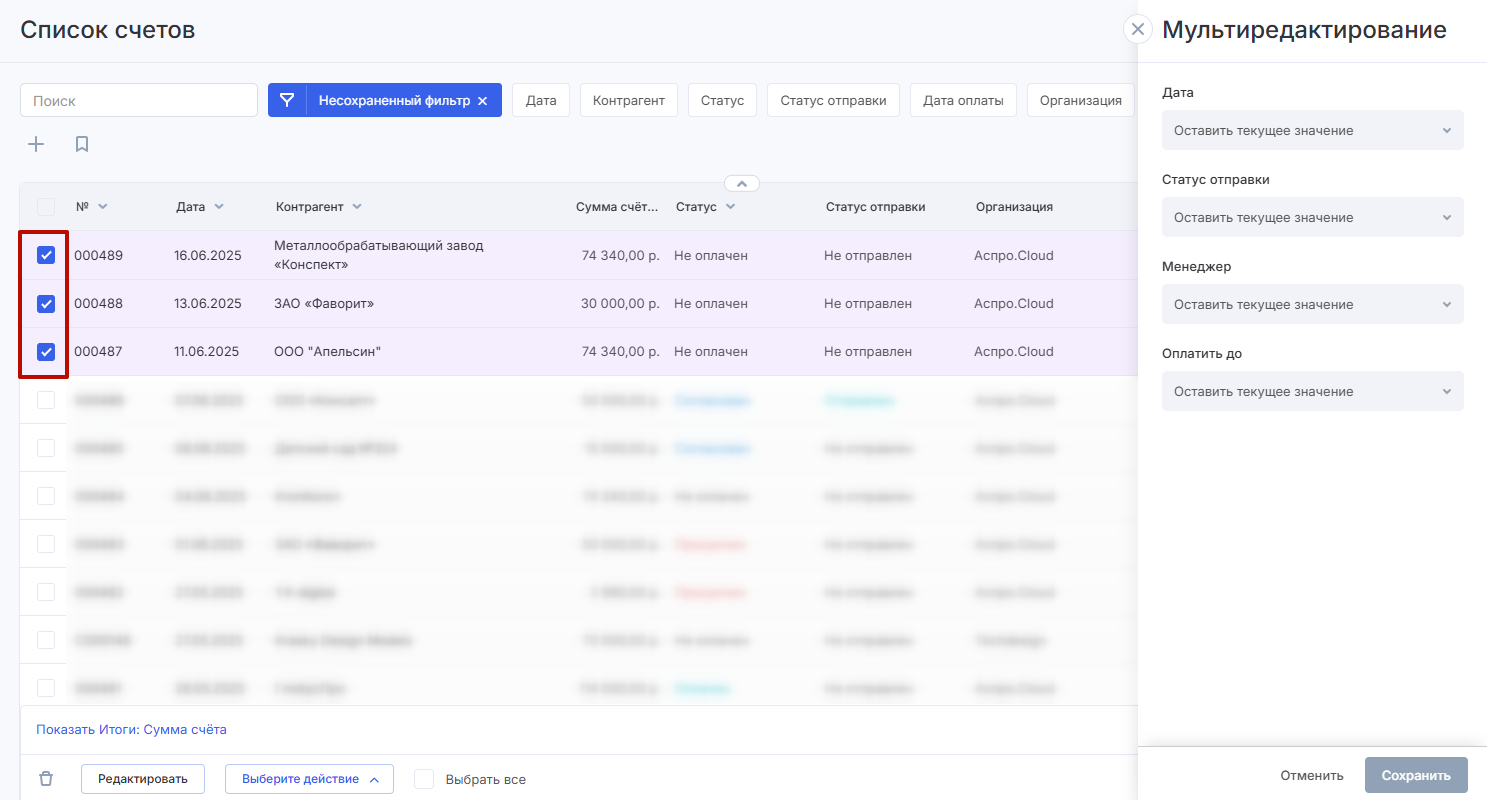Click the funnel filter icon
Screen dimensions: 1487x800
[287, 100]
